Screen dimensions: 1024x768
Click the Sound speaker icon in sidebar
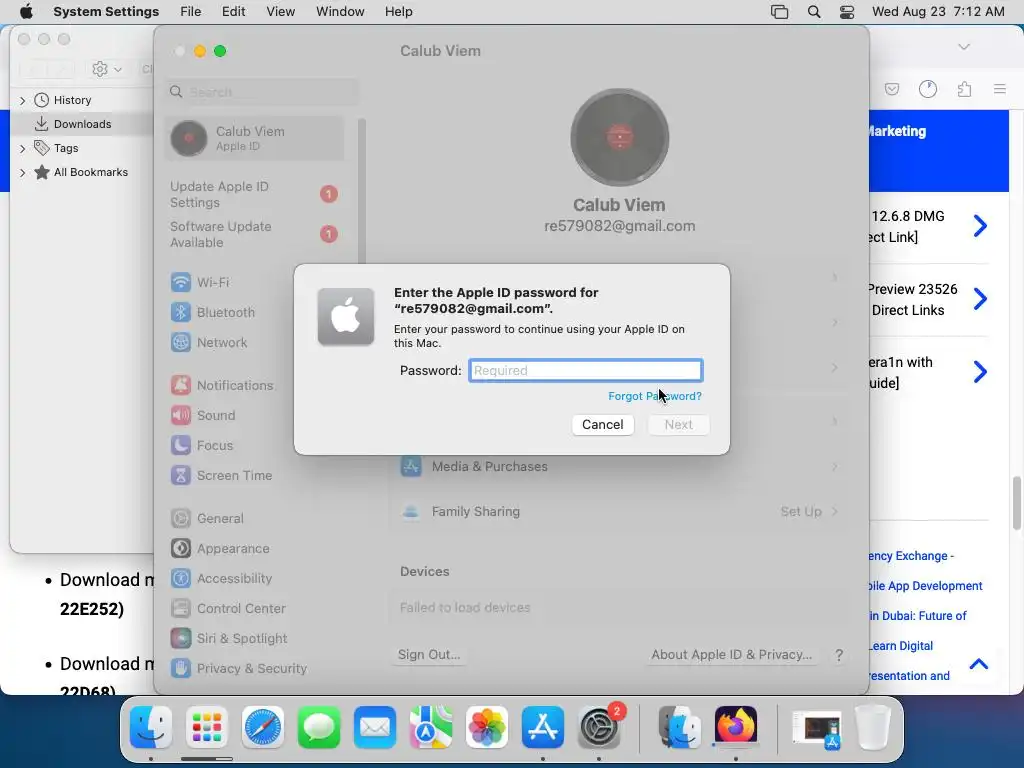click(x=181, y=415)
